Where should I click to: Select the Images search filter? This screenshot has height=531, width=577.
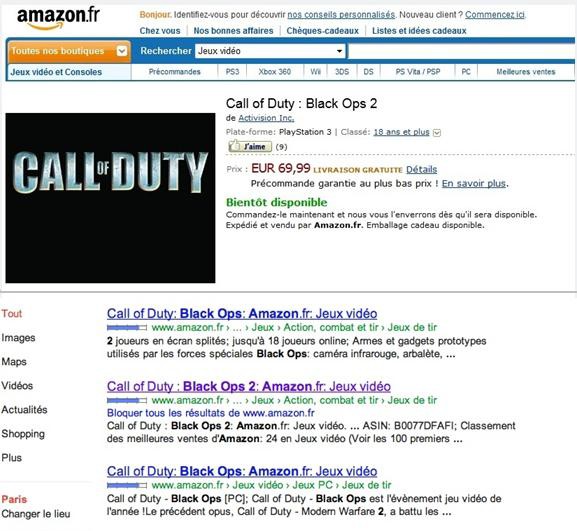click(18, 338)
